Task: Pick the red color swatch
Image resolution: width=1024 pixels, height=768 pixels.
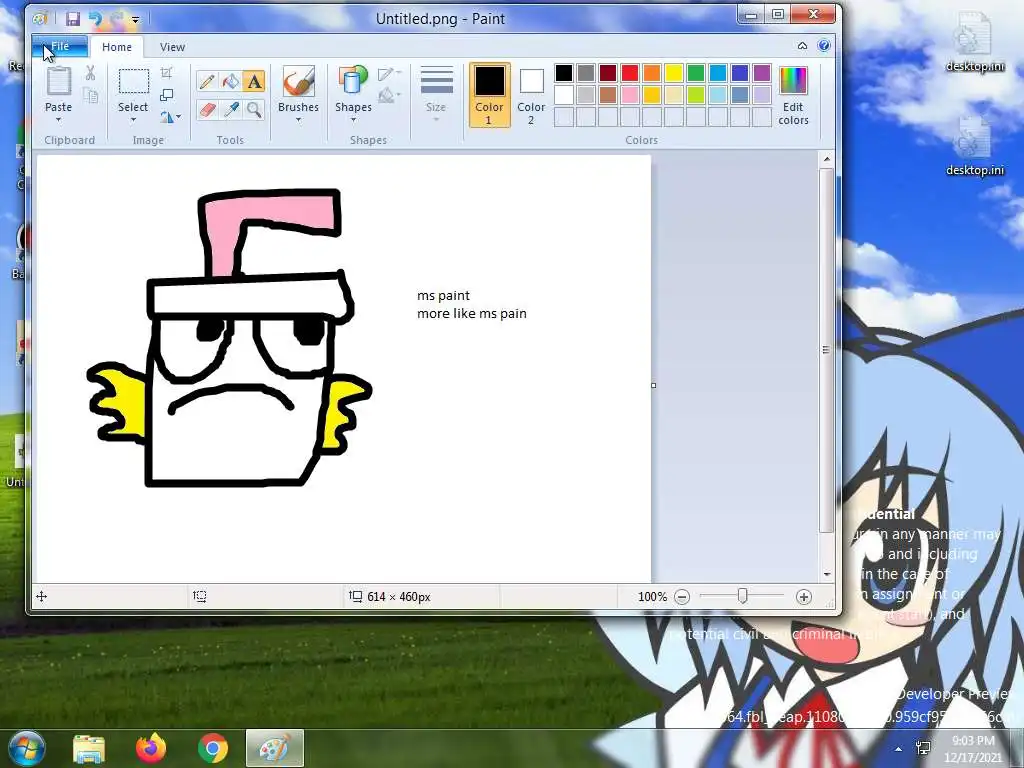Action: coord(630,72)
